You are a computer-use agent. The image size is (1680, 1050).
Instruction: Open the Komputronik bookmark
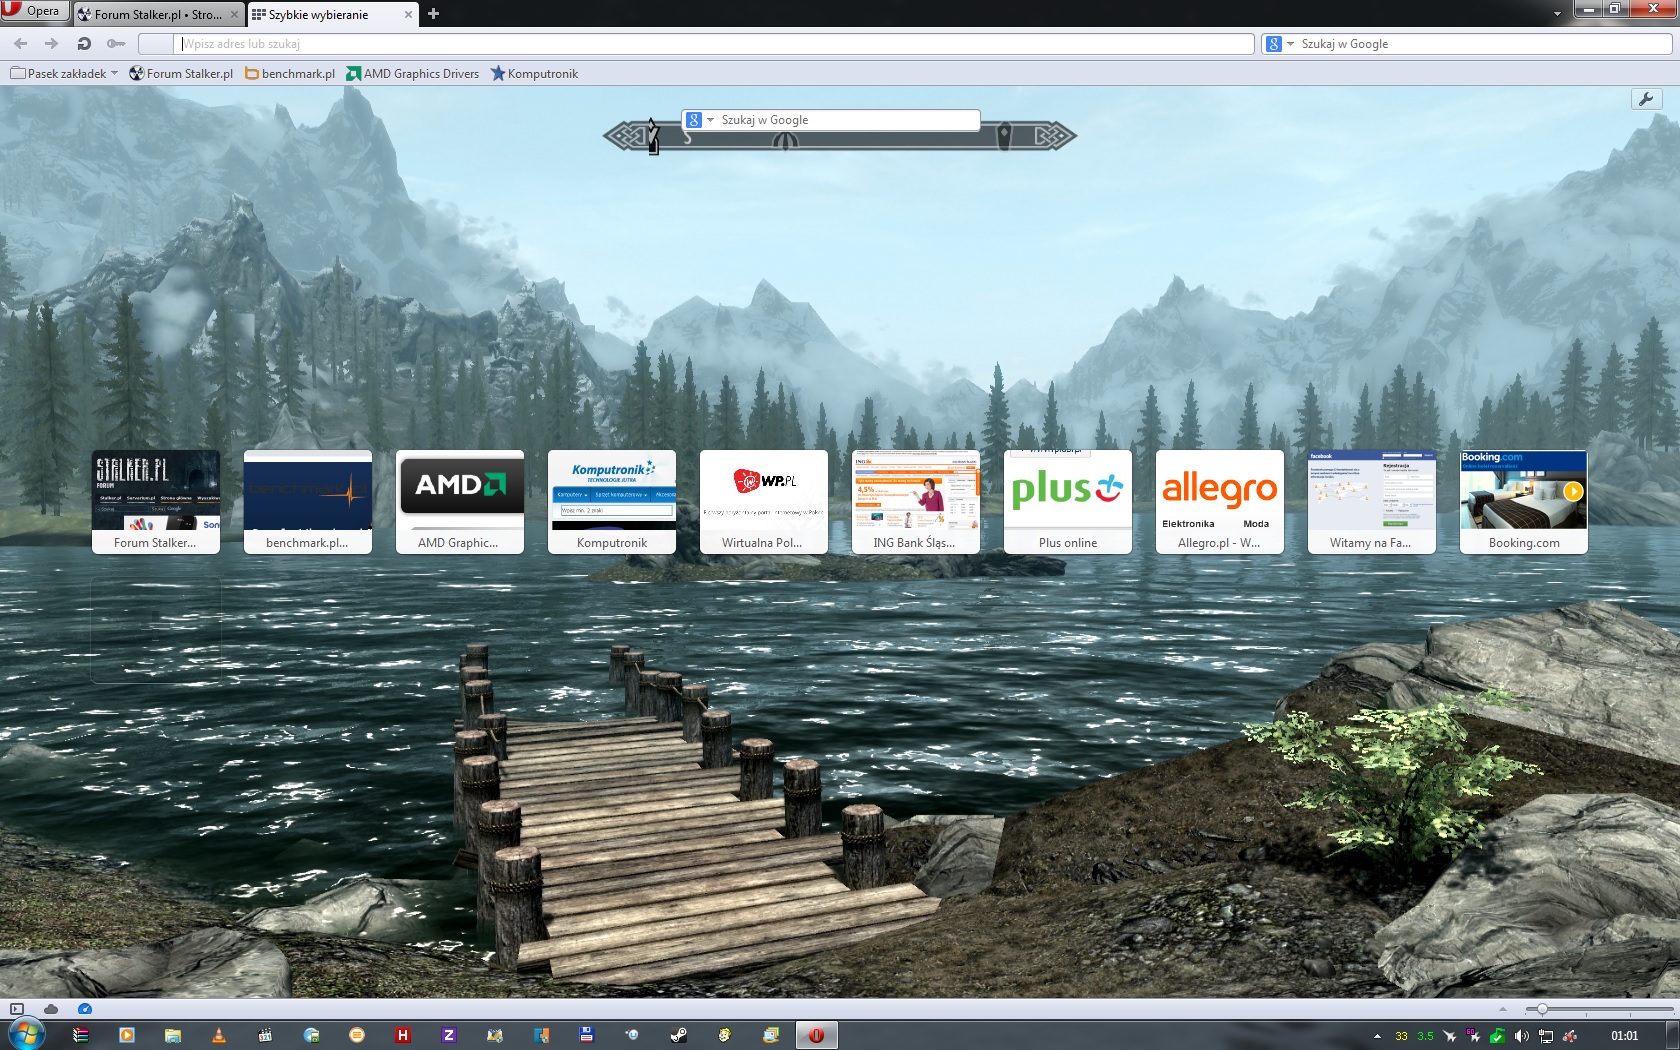pos(534,73)
